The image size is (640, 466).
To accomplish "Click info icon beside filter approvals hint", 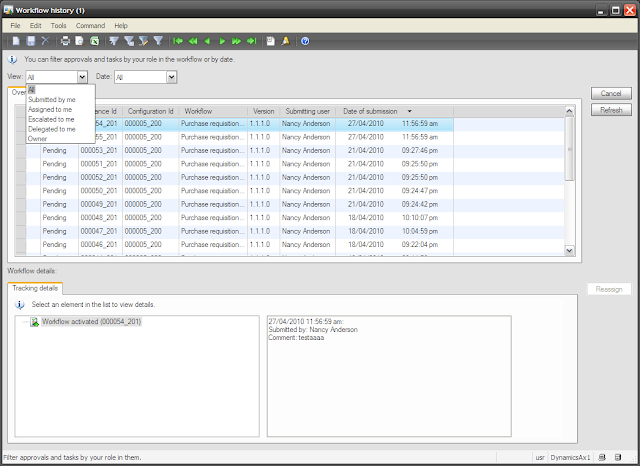I will (13, 60).
